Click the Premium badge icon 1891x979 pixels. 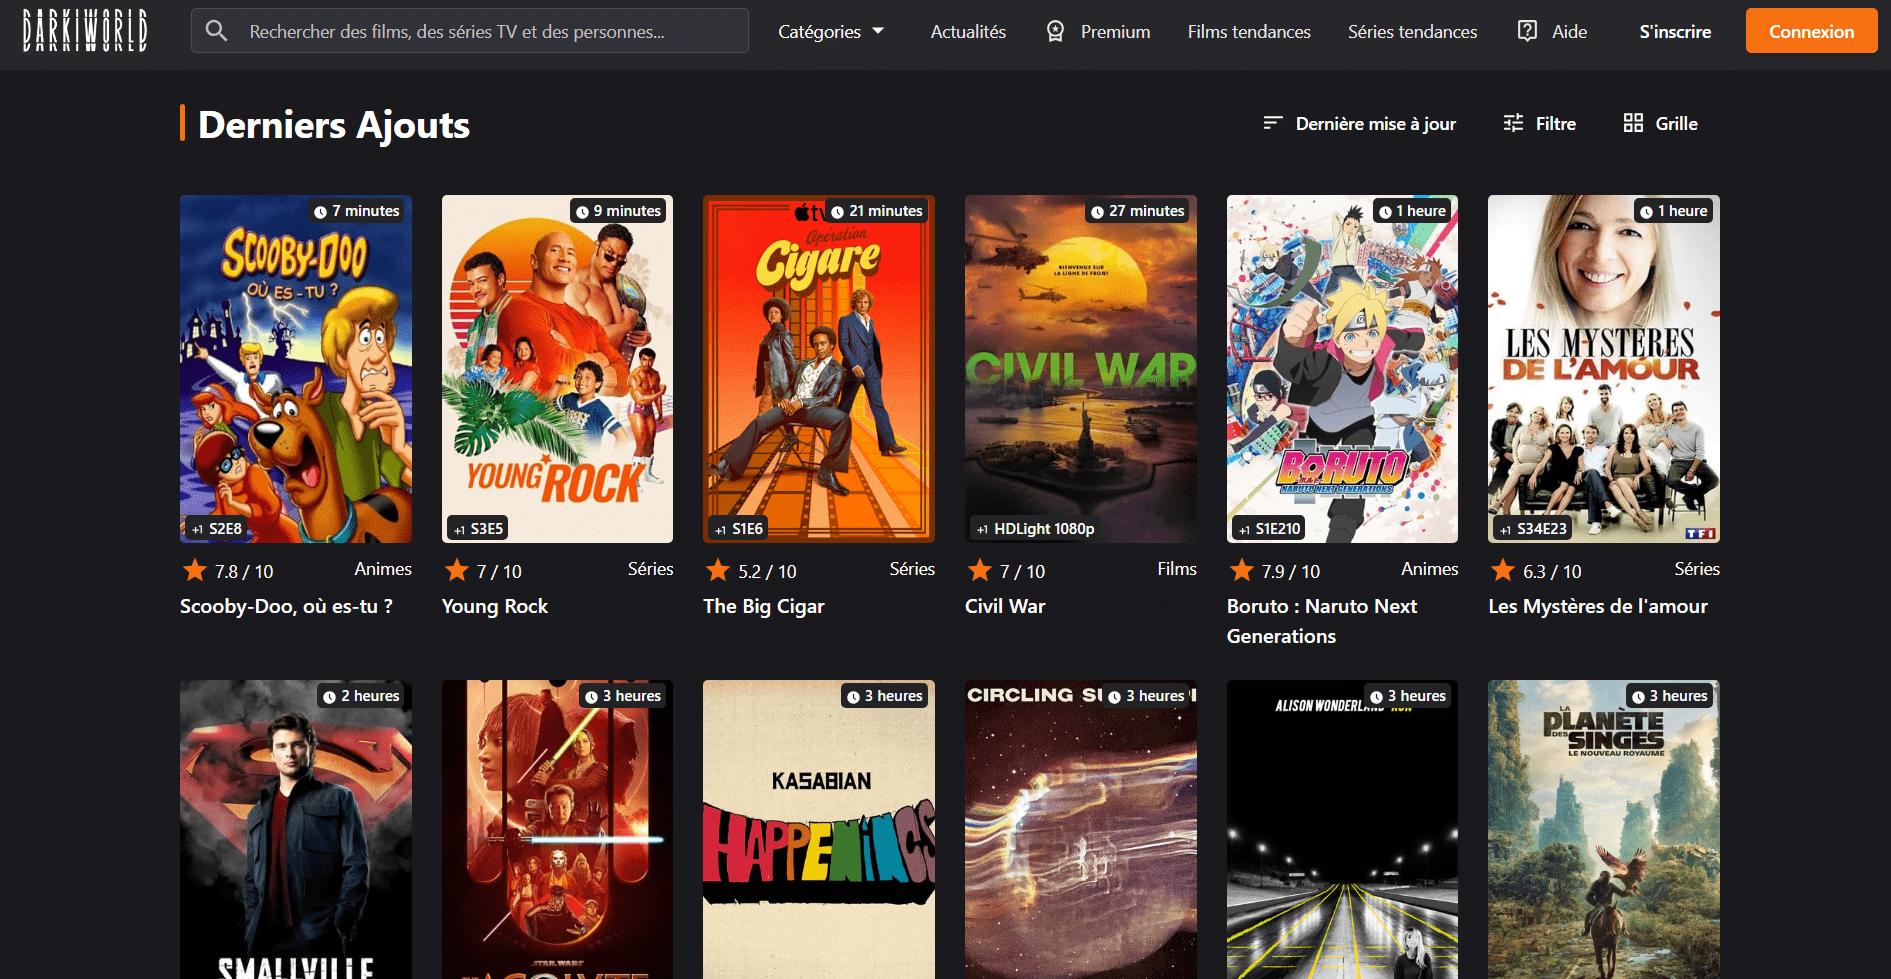(x=1055, y=32)
